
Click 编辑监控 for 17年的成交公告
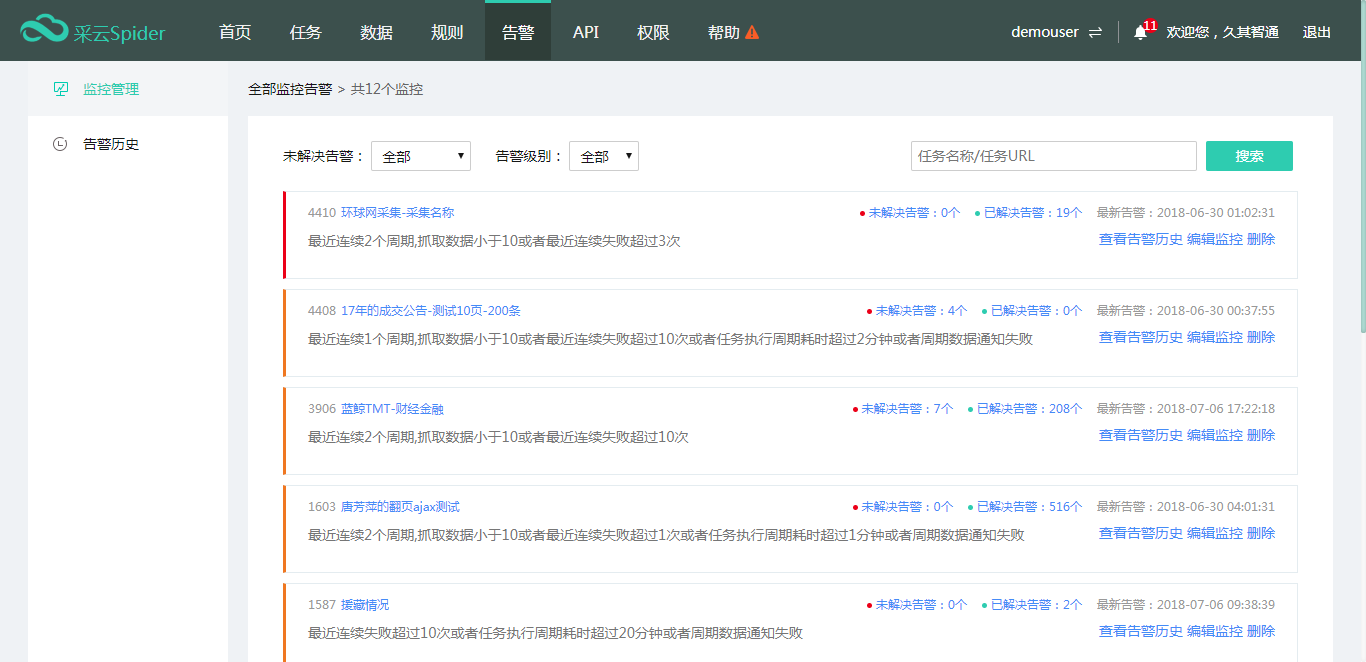1215,337
